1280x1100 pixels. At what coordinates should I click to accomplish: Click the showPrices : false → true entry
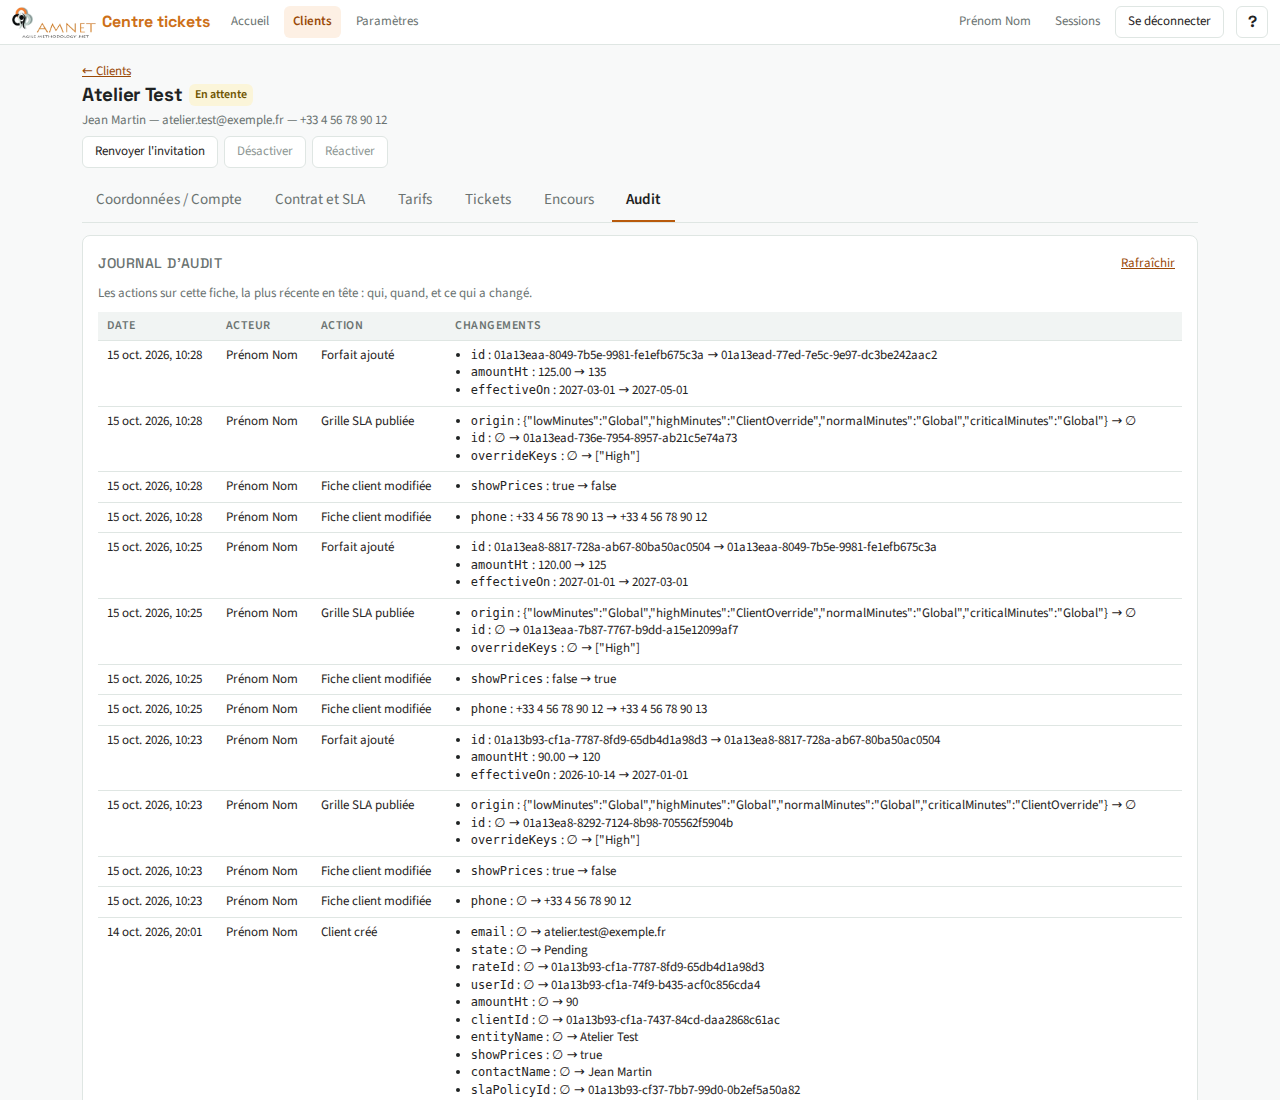(x=544, y=679)
